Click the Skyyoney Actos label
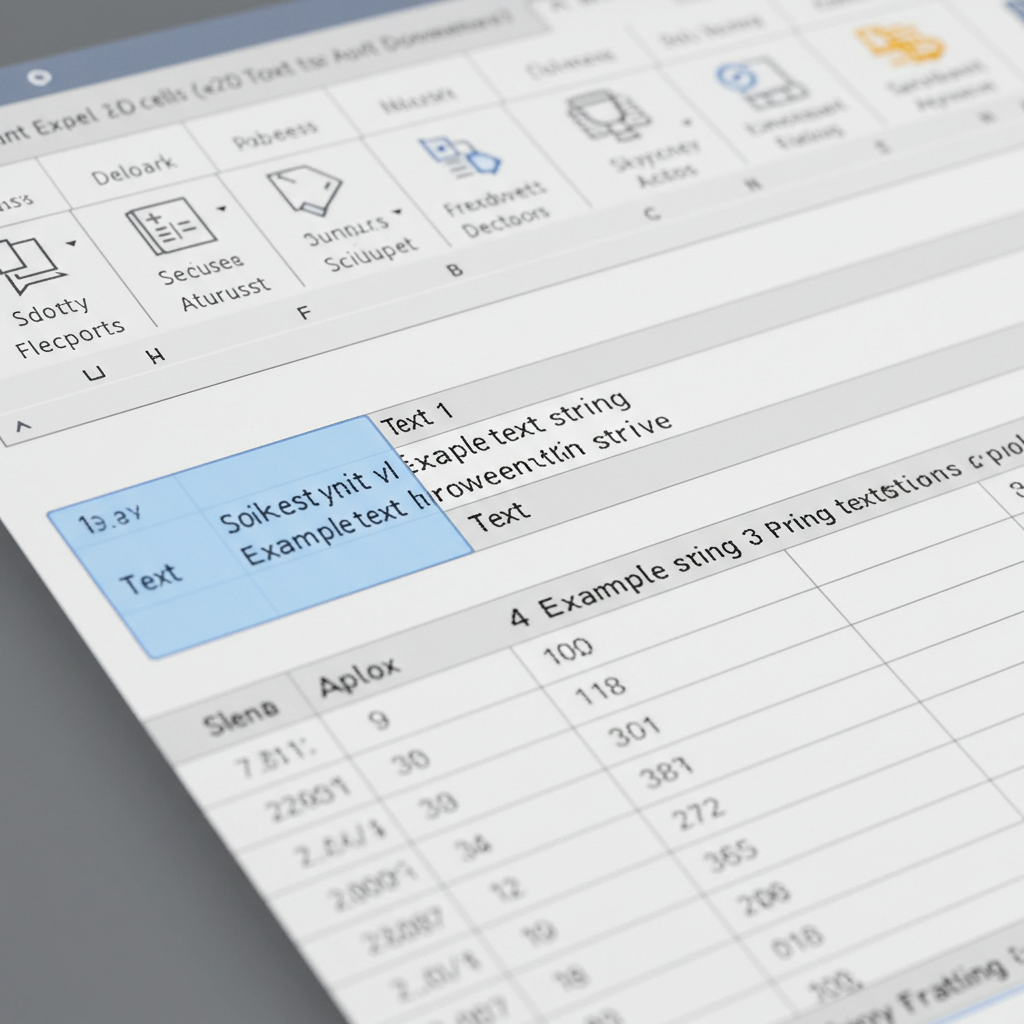The height and width of the screenshot is (1024, 1024). click(656, 164)
